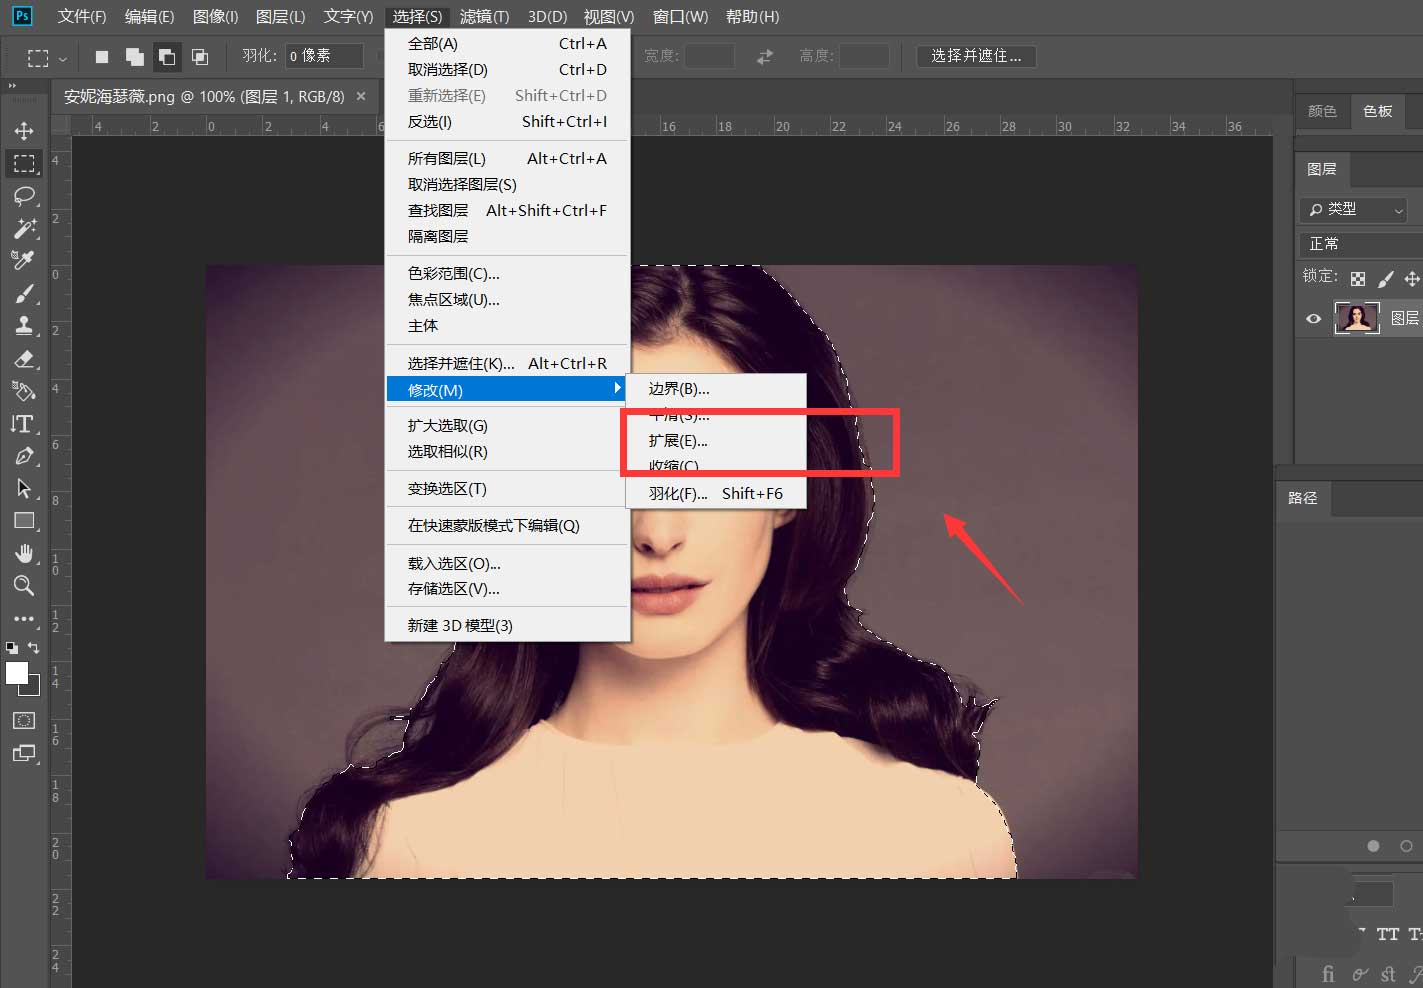Choose 羽化(F)... from the submenu
This screenshot has width=1423, height=988.
716,493
